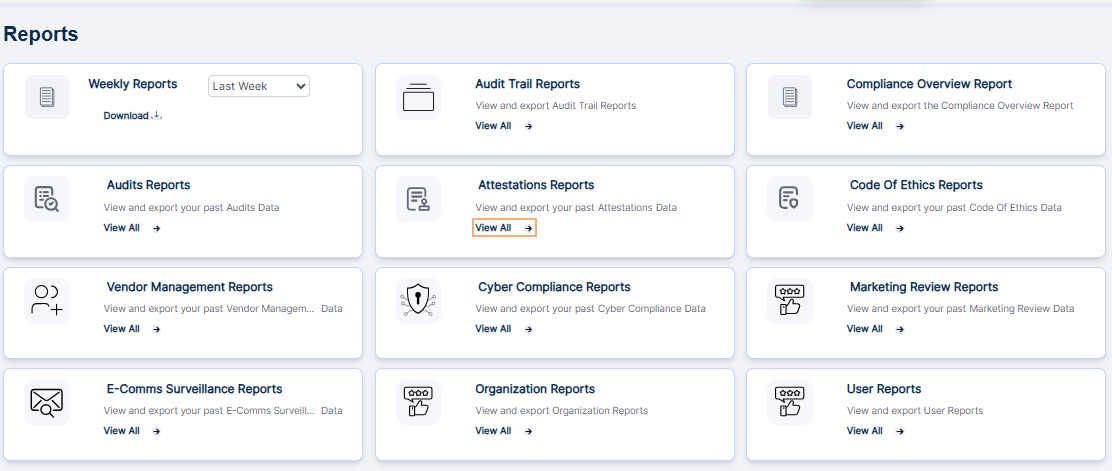
Task: Click the Audit Trail Reports folder icon
Action: (x=418, y=97)
